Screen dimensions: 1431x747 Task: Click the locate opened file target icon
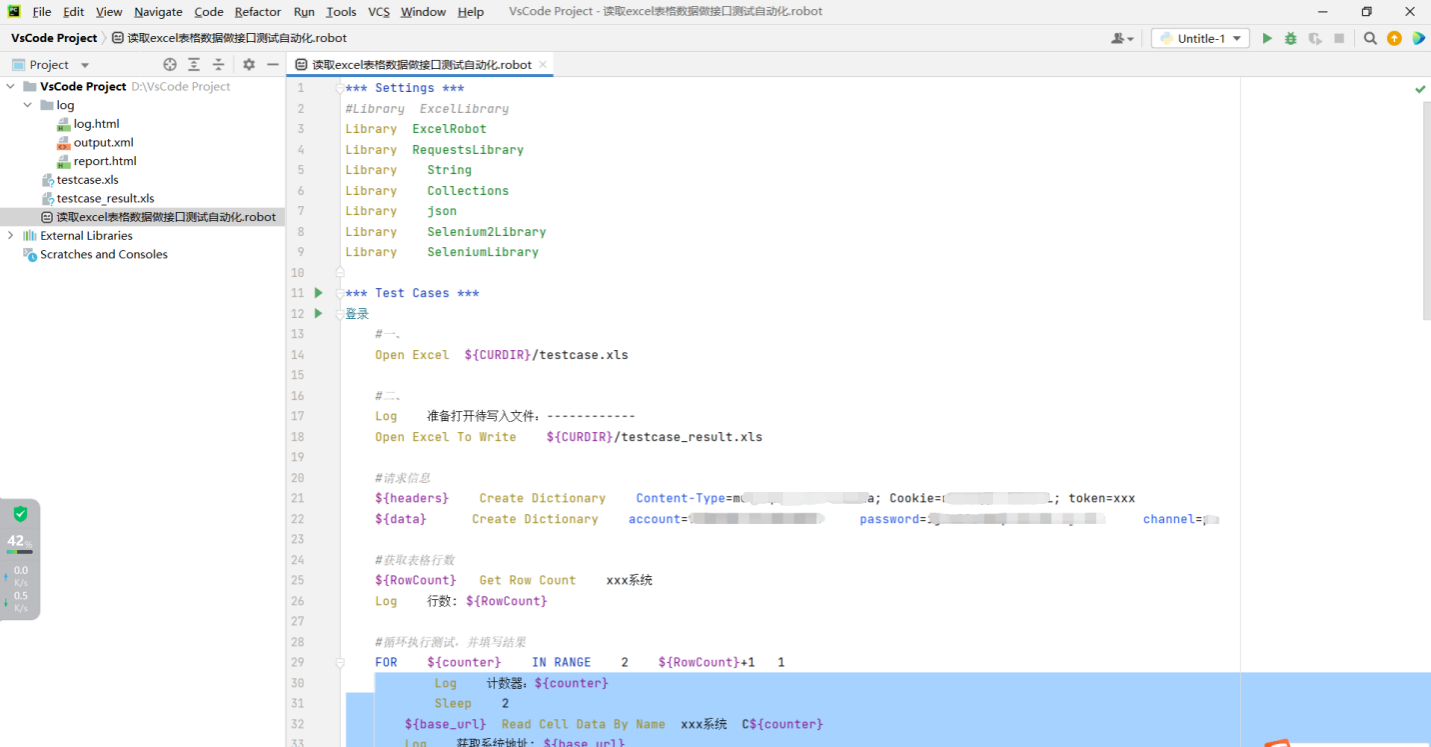point(170,64)
